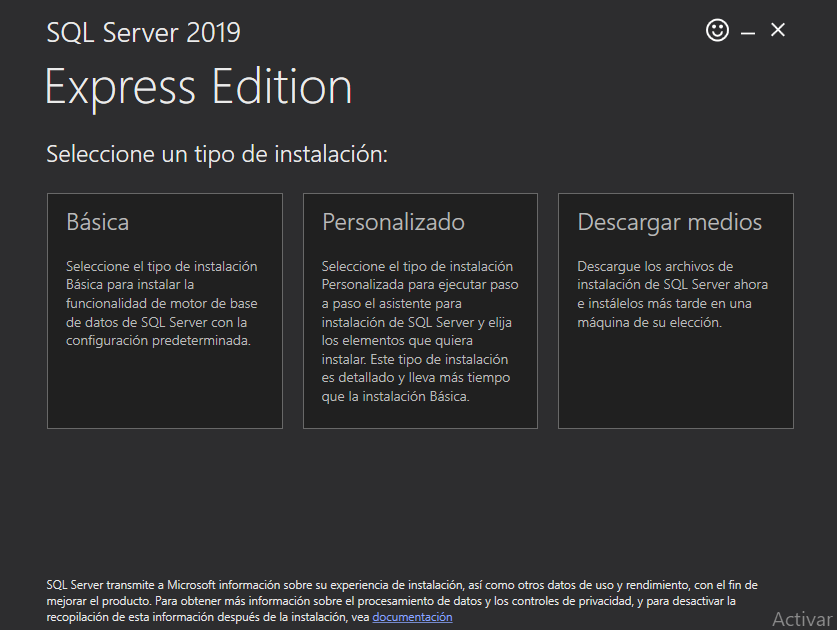Click the Descargar medios card heading
This screenshot has height=630, width=837.
click(x=669, y=222)
